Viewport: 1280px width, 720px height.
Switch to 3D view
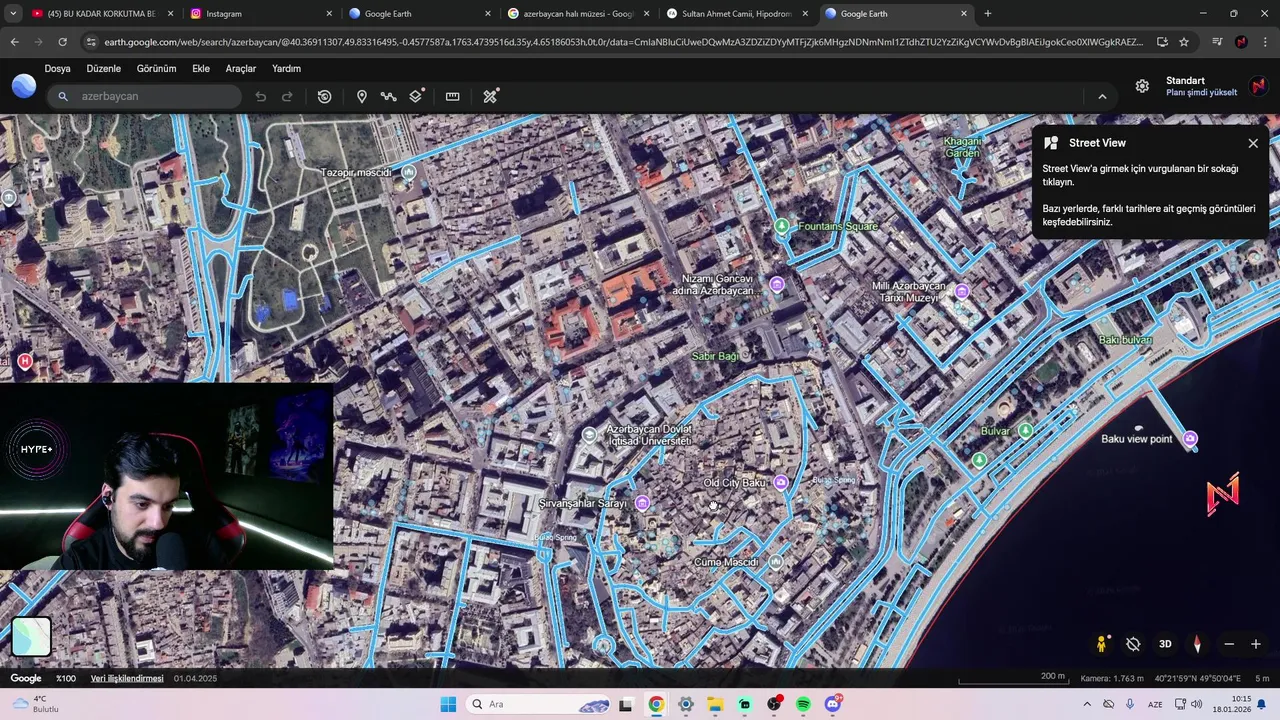[1165, 644]
